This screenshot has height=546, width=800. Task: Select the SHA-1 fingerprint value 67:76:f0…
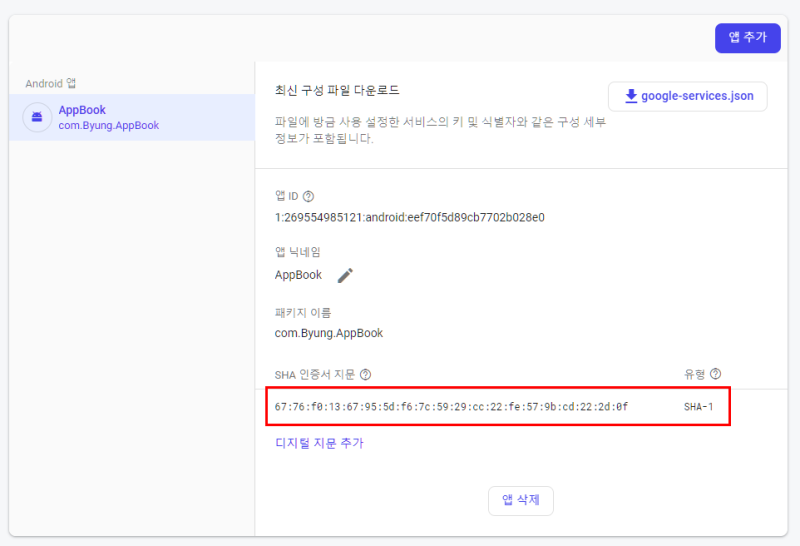click(x=451, y=407)
